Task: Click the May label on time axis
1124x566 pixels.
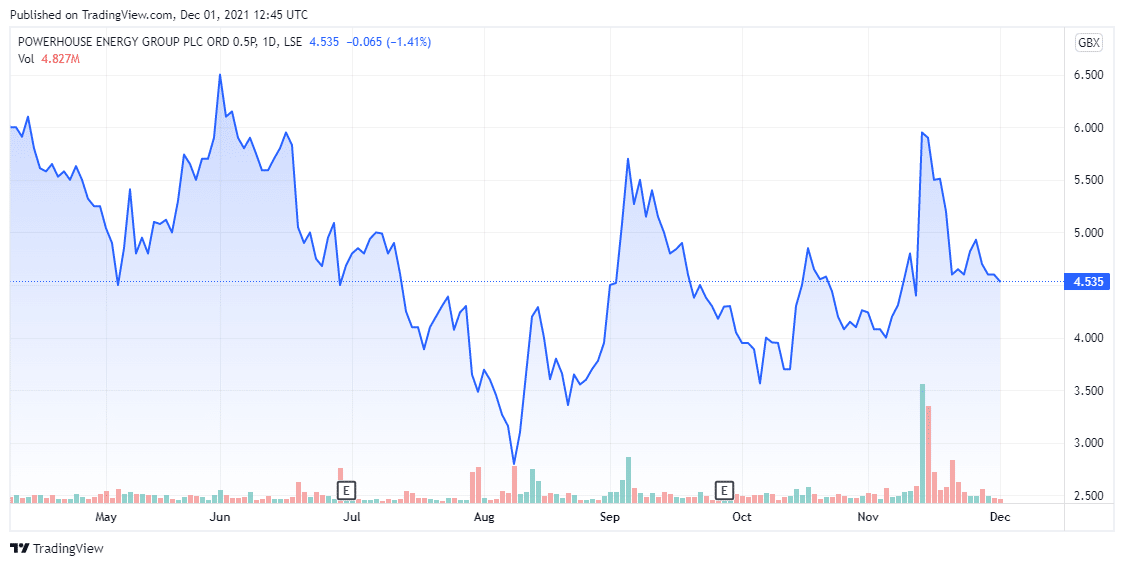Action: tap(106, 516)
